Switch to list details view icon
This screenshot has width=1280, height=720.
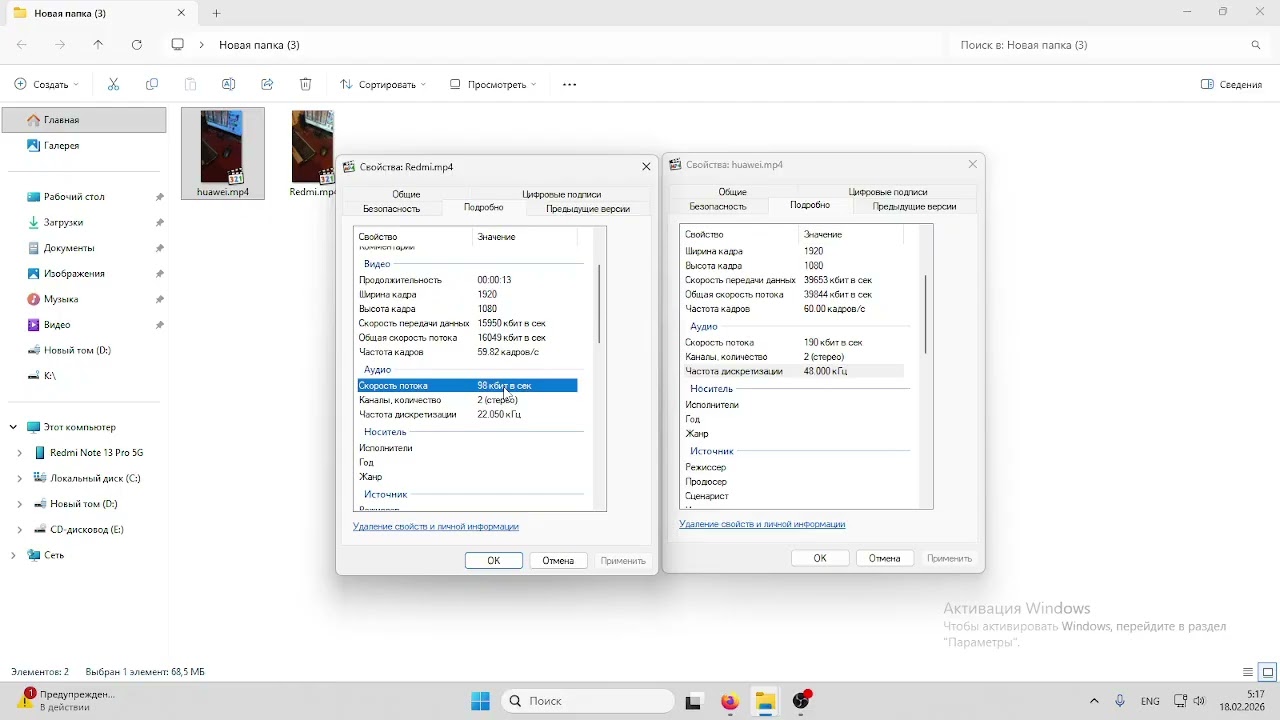pyautogui.click(x=1248, y=672)
